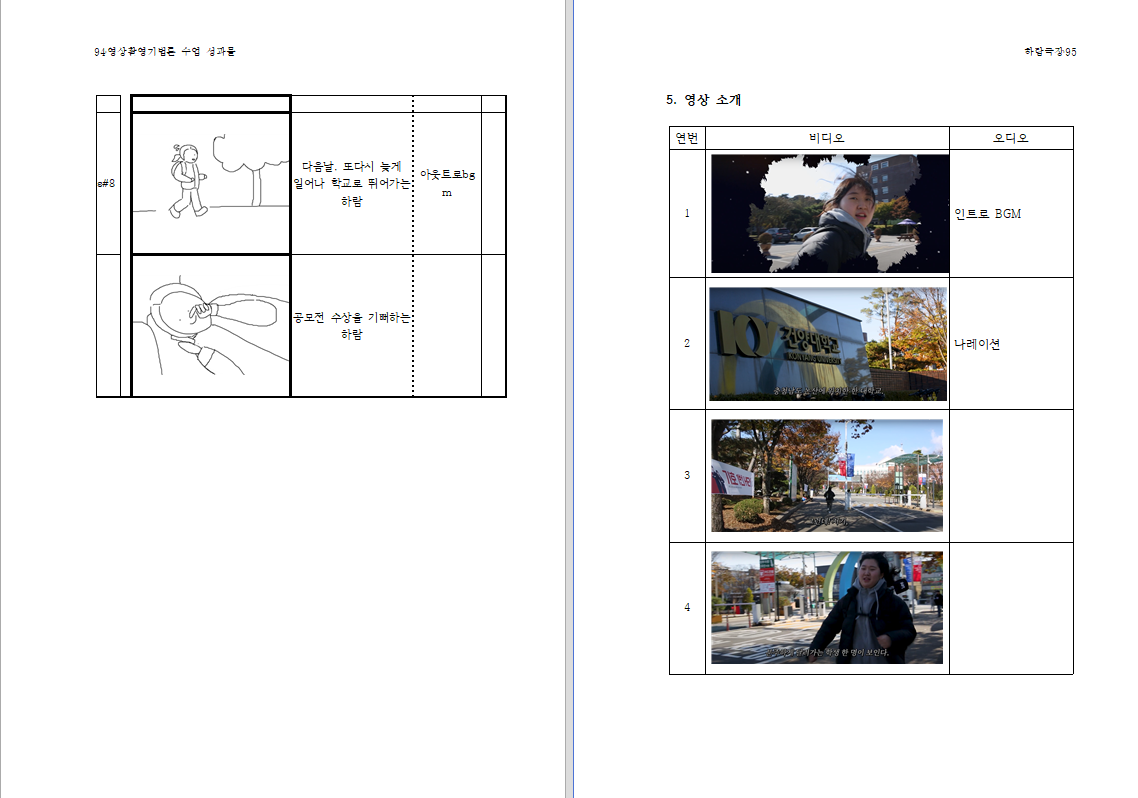Click row number 4 in the 연번 column
Screen dimensions: 1138x798
(x=687, y=608)
